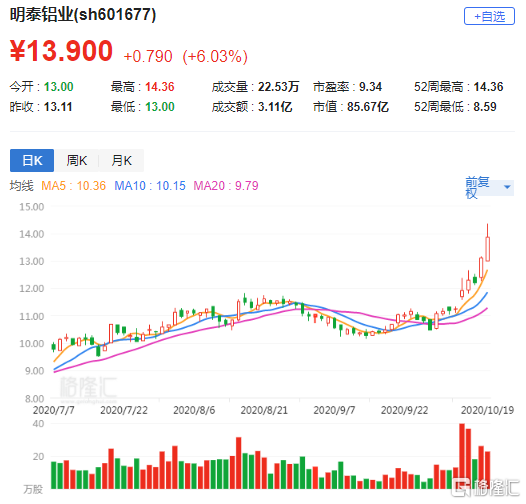Add stock to watchlist with +自选 button
The image size is (526, 504).
489,16
